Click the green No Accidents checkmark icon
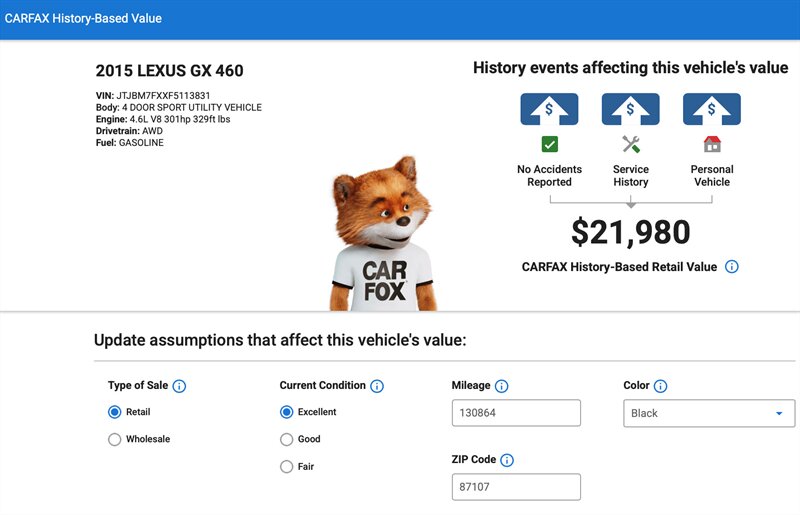This screenshot has height=515, width=800. [549, 144]
